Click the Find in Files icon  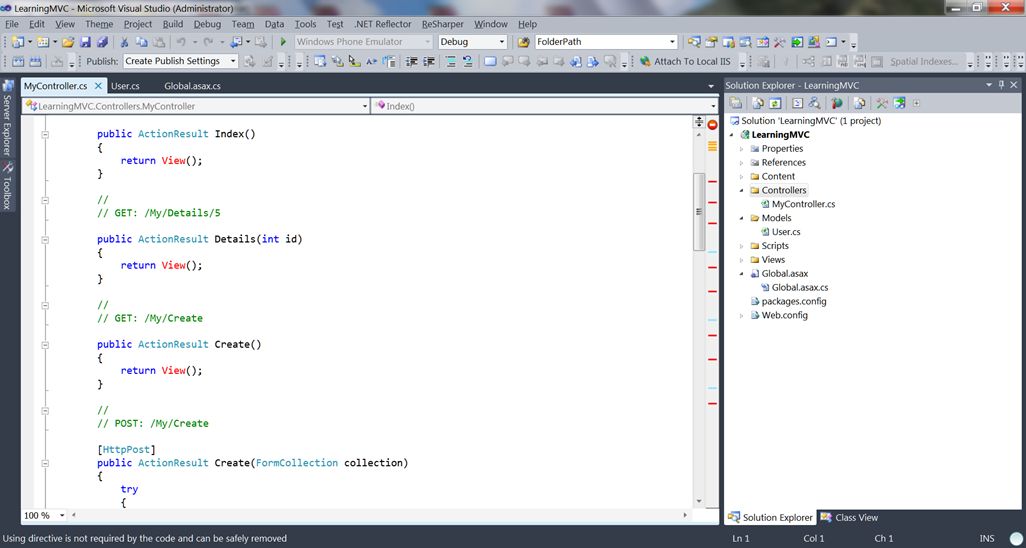(x=523, y=42)
